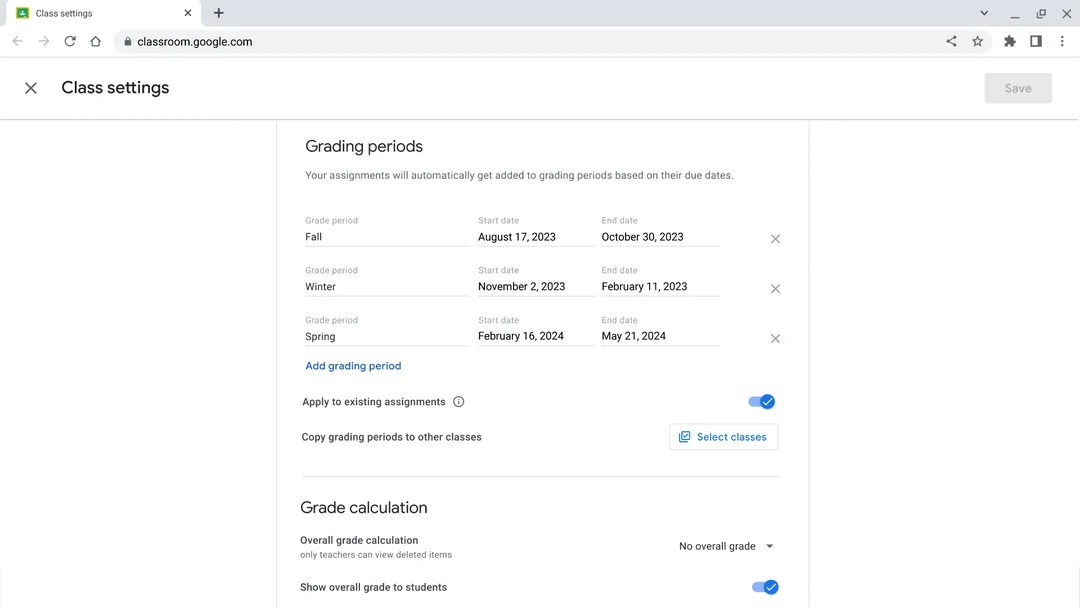Screen dimensions: 1080x607
Task: Open a new browser tab
Action: coord(219,13)
